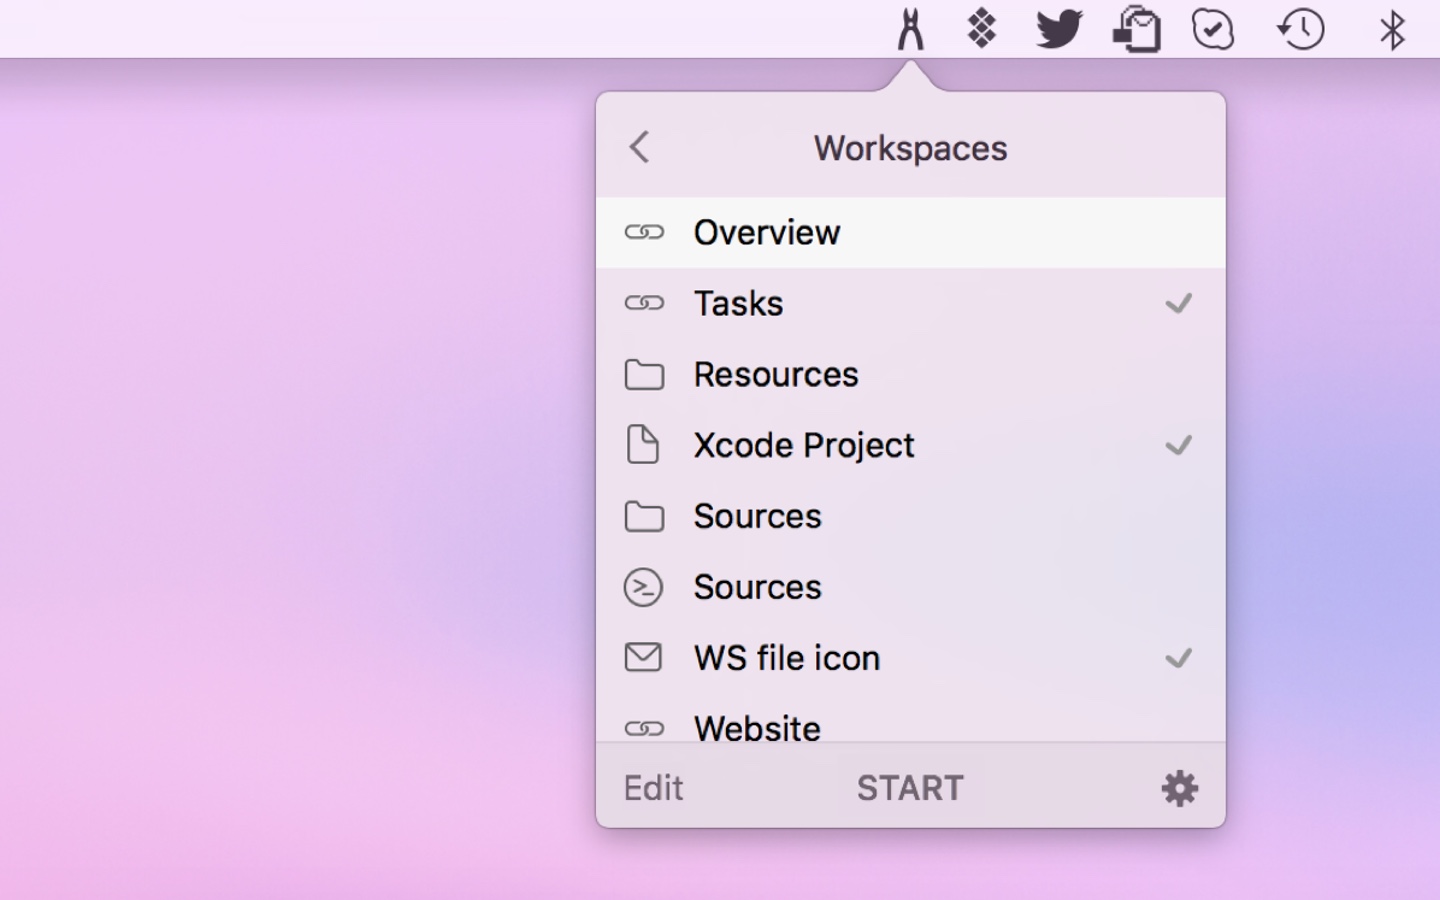Select the Website workspace entry
Viewport: 1440px width, 900px height.
pos(757,728)
